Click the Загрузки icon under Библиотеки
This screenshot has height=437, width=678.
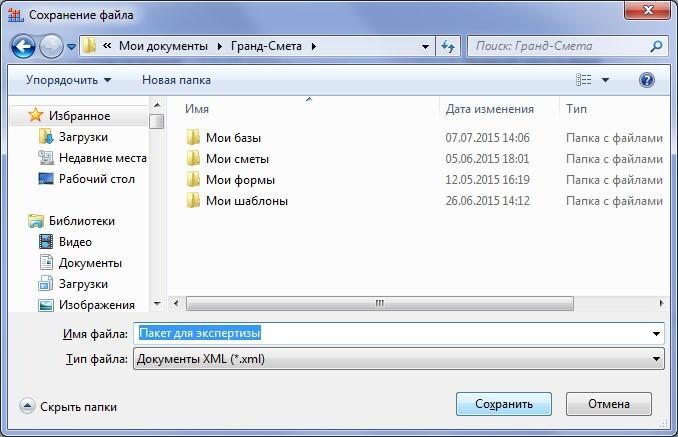point(46,284)
